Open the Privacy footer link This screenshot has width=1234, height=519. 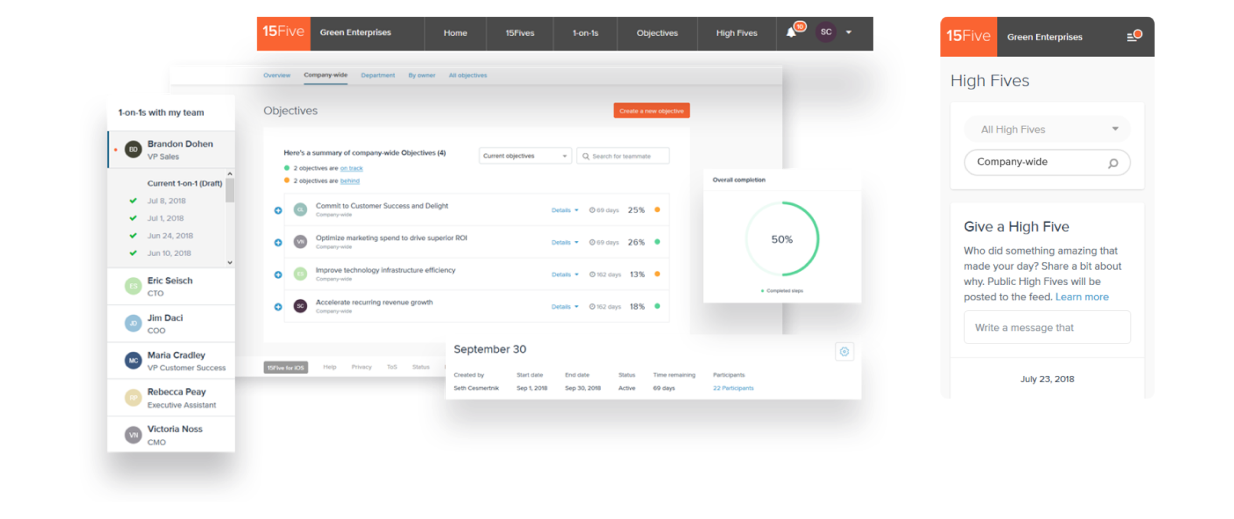361,367
